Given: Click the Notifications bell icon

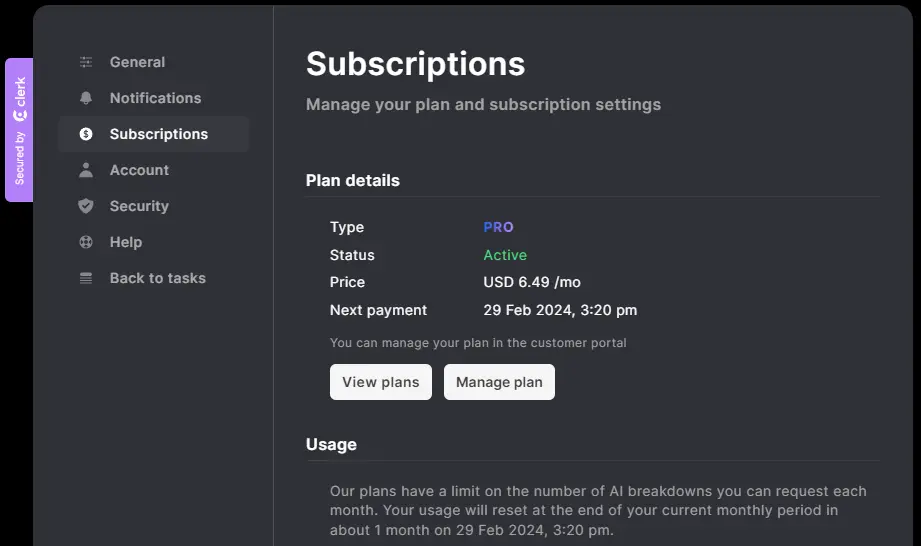Looking at the screenshot, I should [86, 98].
